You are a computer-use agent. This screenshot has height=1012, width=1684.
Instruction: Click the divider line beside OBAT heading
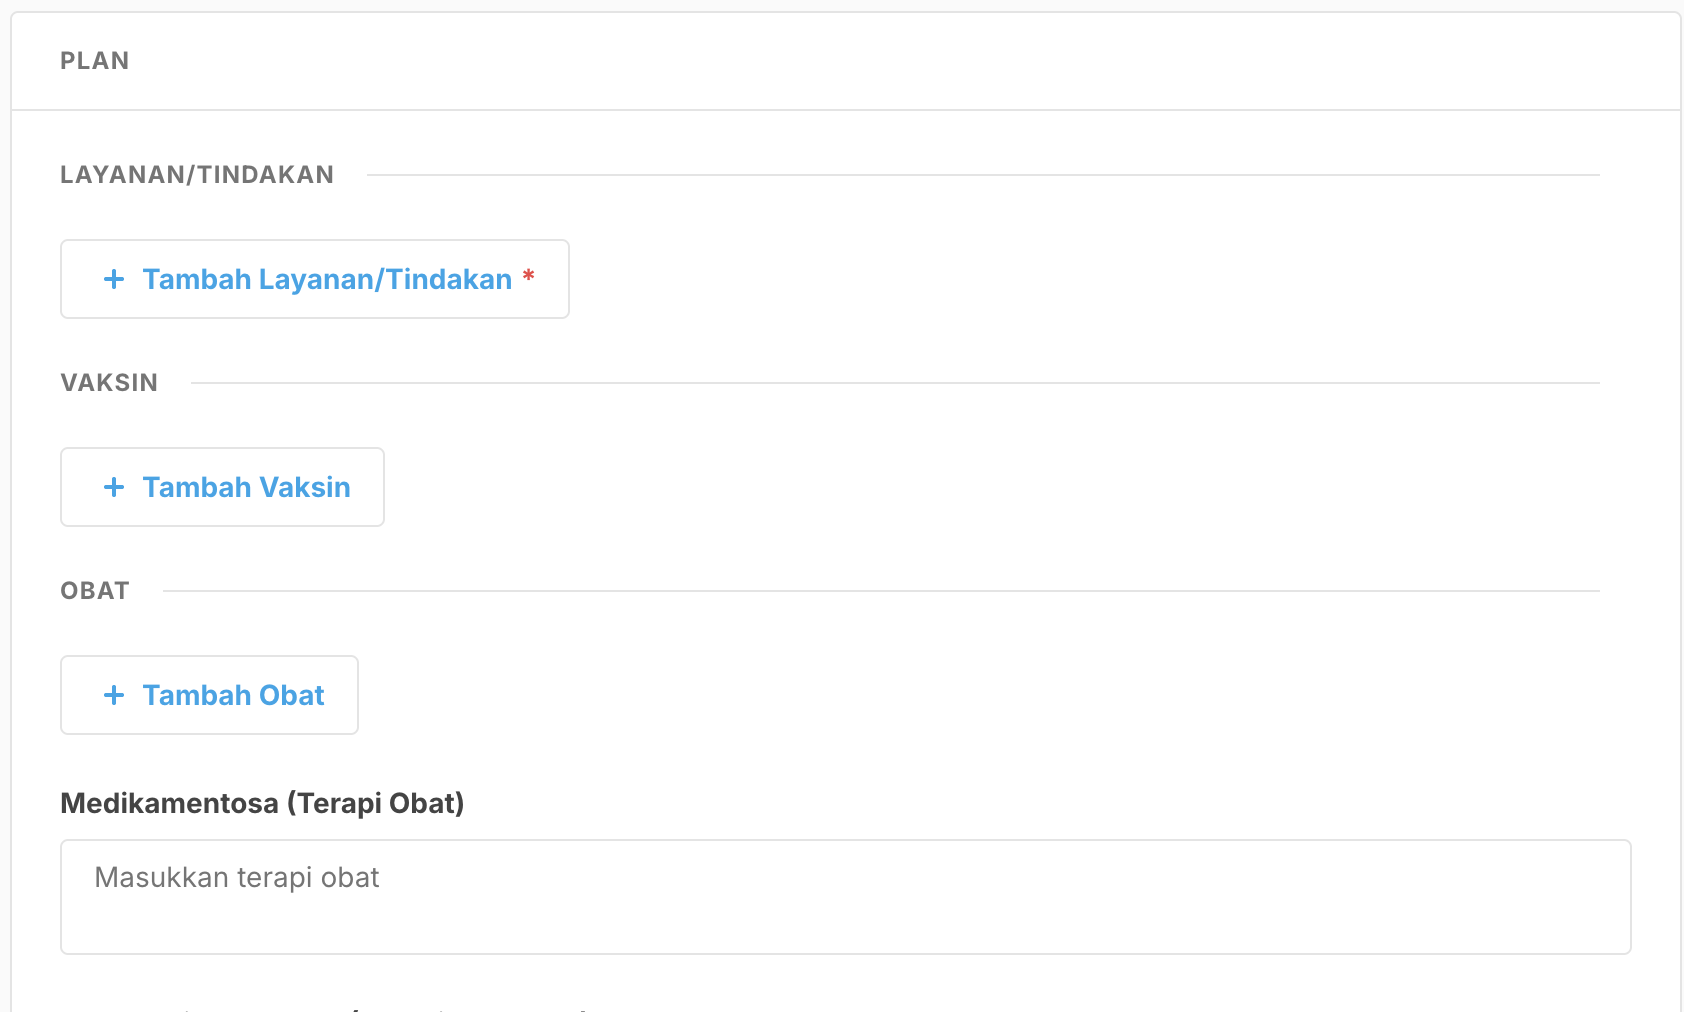point(880,591)
